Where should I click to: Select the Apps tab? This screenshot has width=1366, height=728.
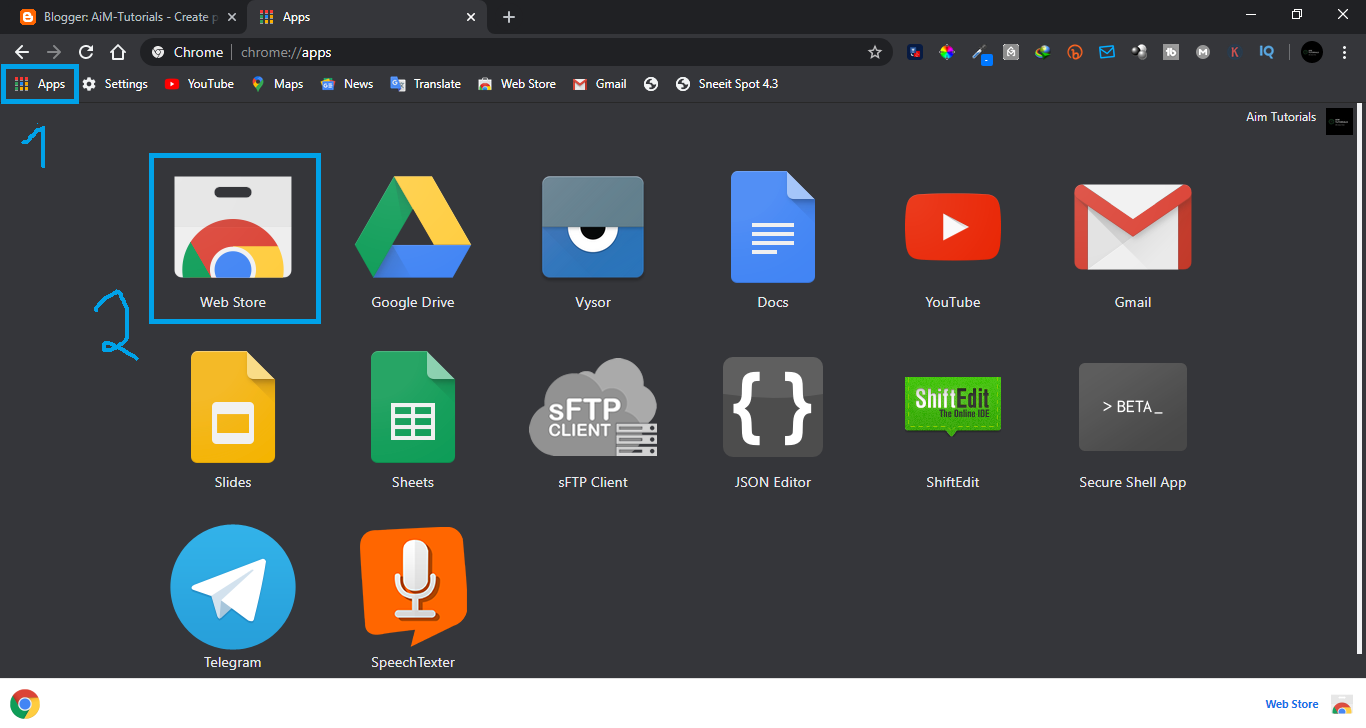pyautogui.click(x=366, y=17)
